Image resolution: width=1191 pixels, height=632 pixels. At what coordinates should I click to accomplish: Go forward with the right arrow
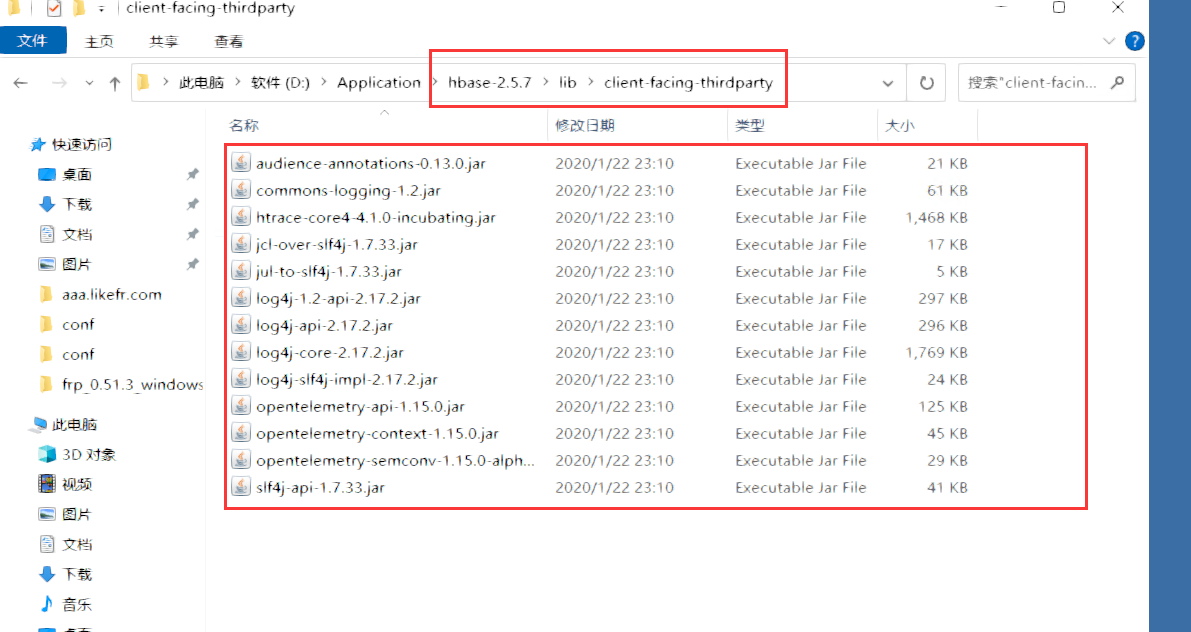point(58,83)
